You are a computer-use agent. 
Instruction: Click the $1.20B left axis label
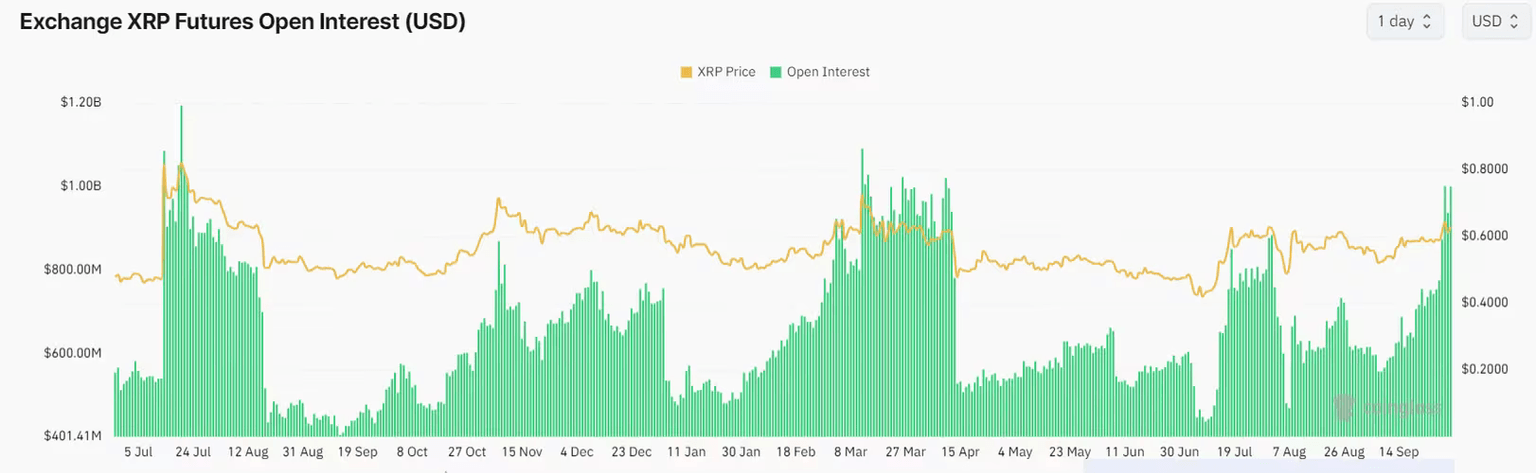82,102
